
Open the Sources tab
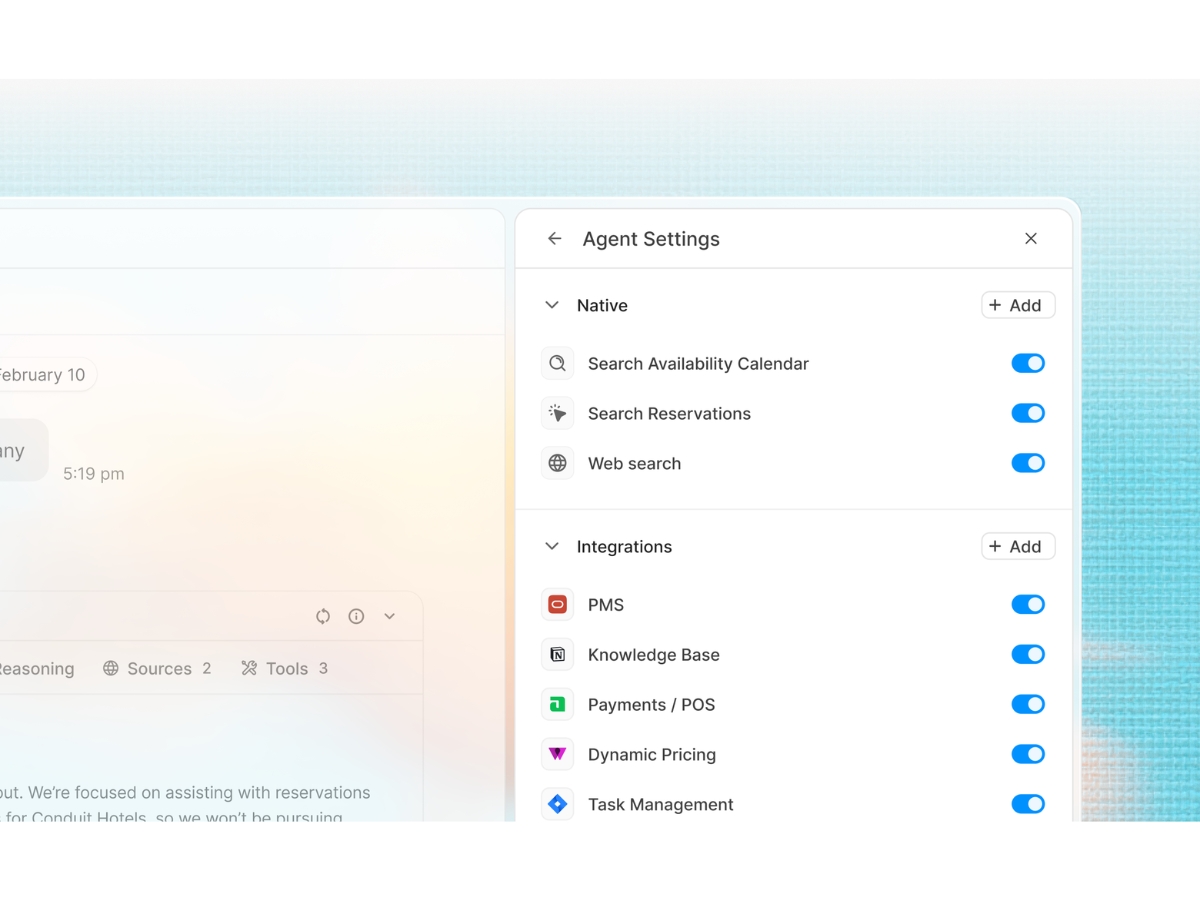[x=157, y=668]
